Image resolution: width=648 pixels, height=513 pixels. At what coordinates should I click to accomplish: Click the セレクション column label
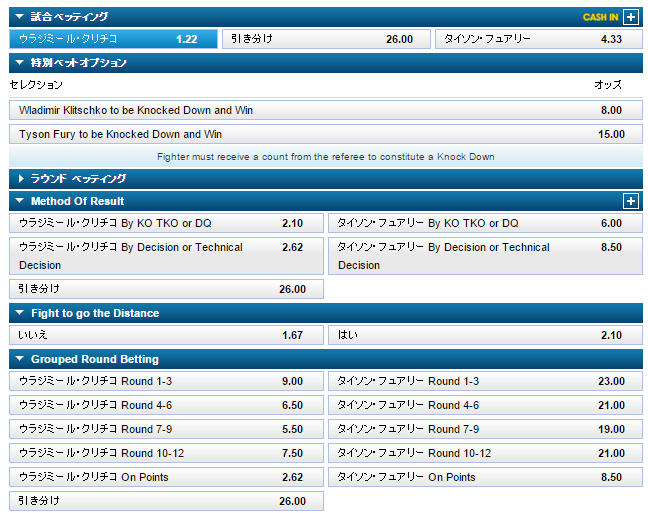pos(36,85)
